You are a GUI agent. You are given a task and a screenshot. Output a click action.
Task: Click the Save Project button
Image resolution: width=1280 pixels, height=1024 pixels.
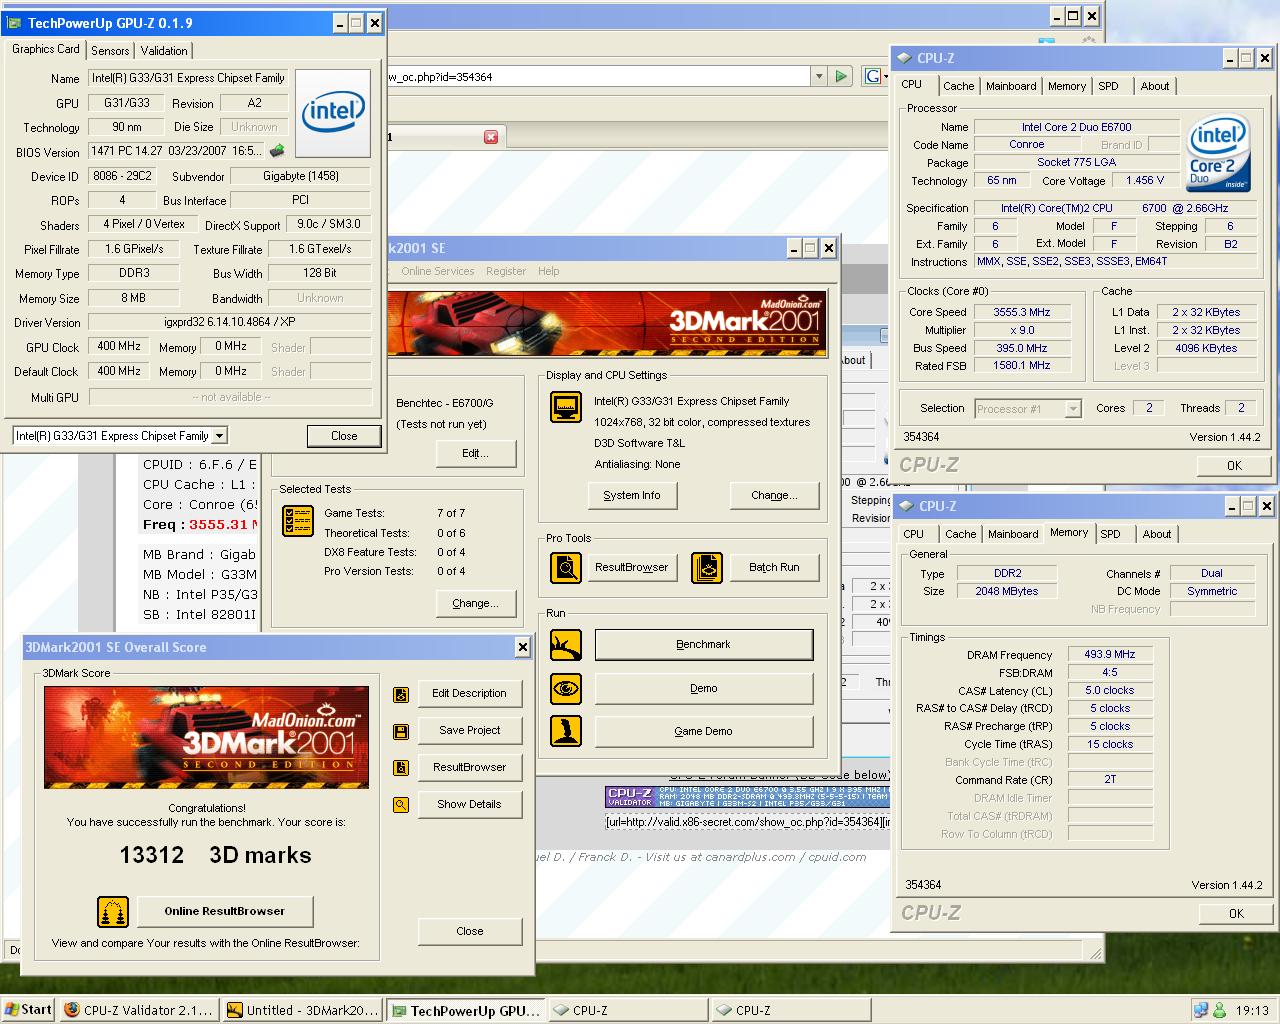pos(469,730)
